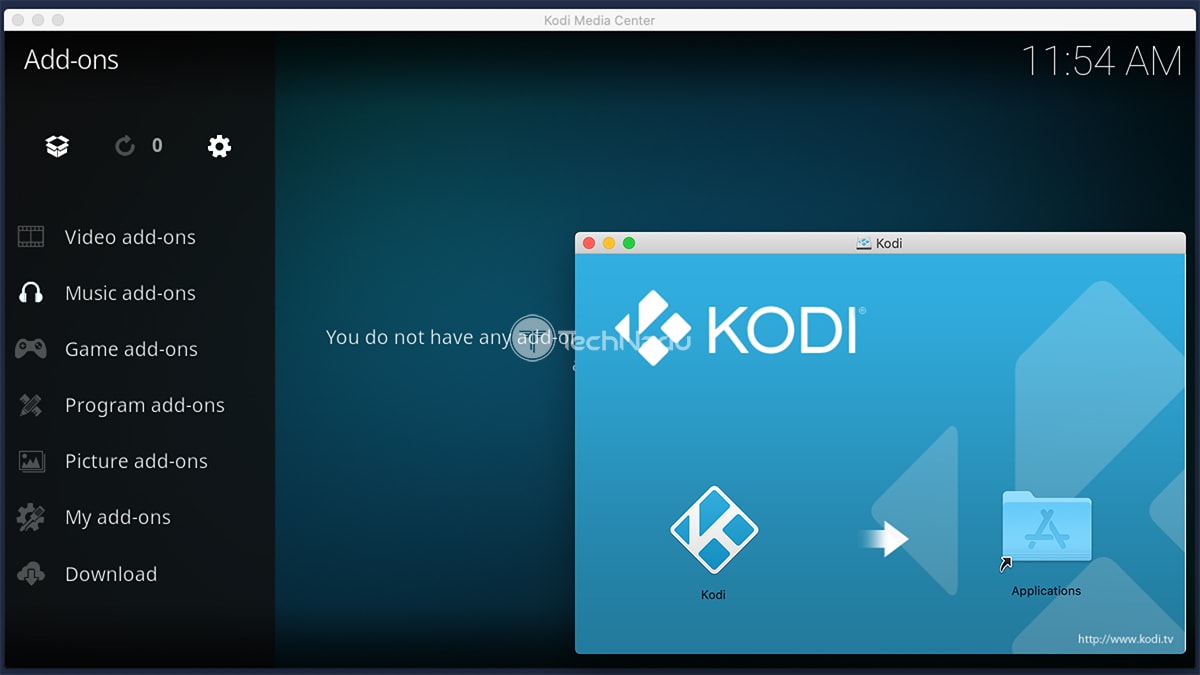Screen dimensions: 1200x675
Task: Open the add-on browser box icon
Action: click(x=57, y=146)
